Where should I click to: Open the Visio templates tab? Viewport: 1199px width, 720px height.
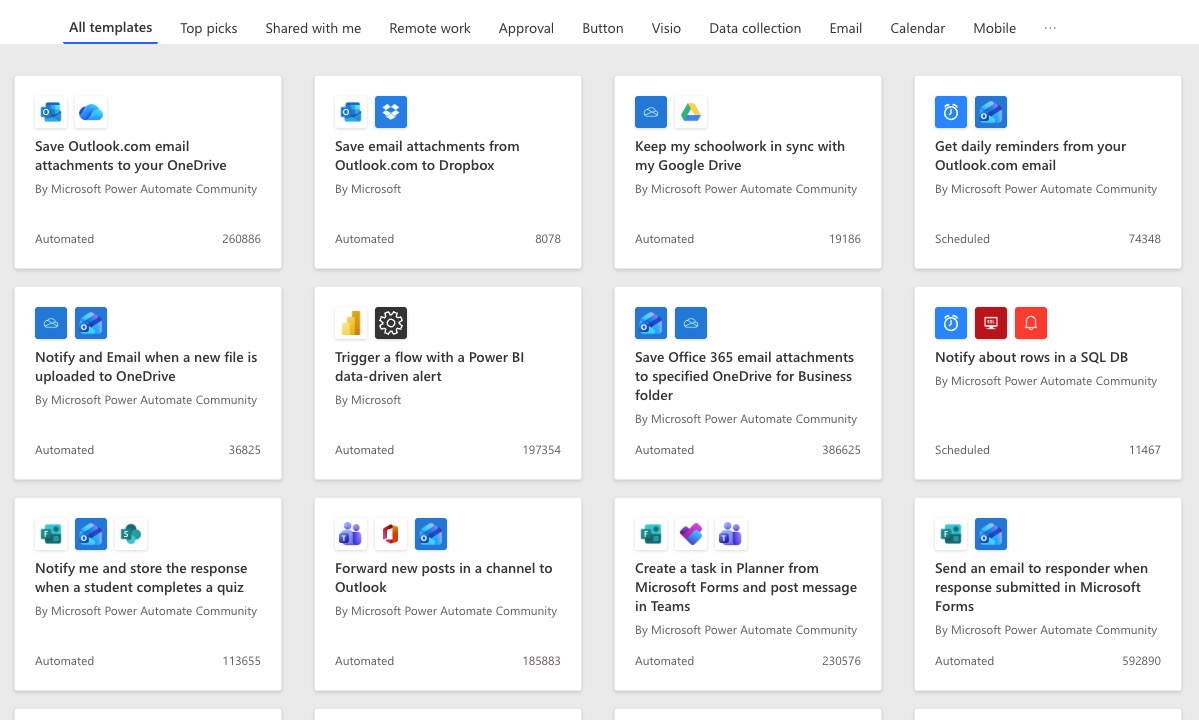click(x=666, y=28)
